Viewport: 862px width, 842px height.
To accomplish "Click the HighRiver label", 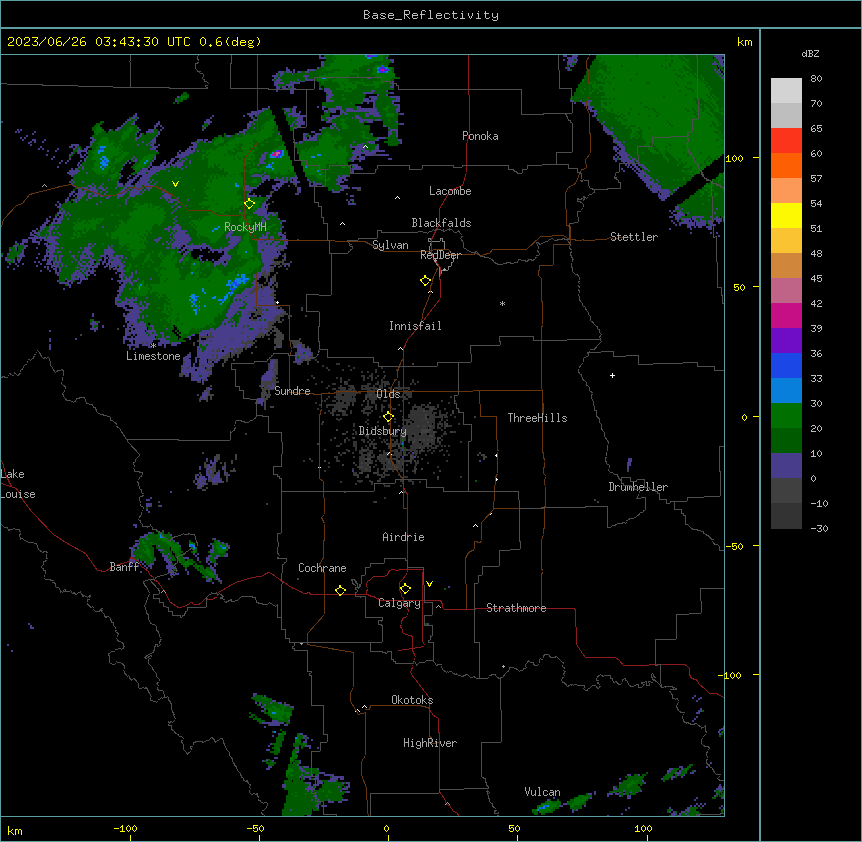I will pyautogui.click(x=430, y=743).
